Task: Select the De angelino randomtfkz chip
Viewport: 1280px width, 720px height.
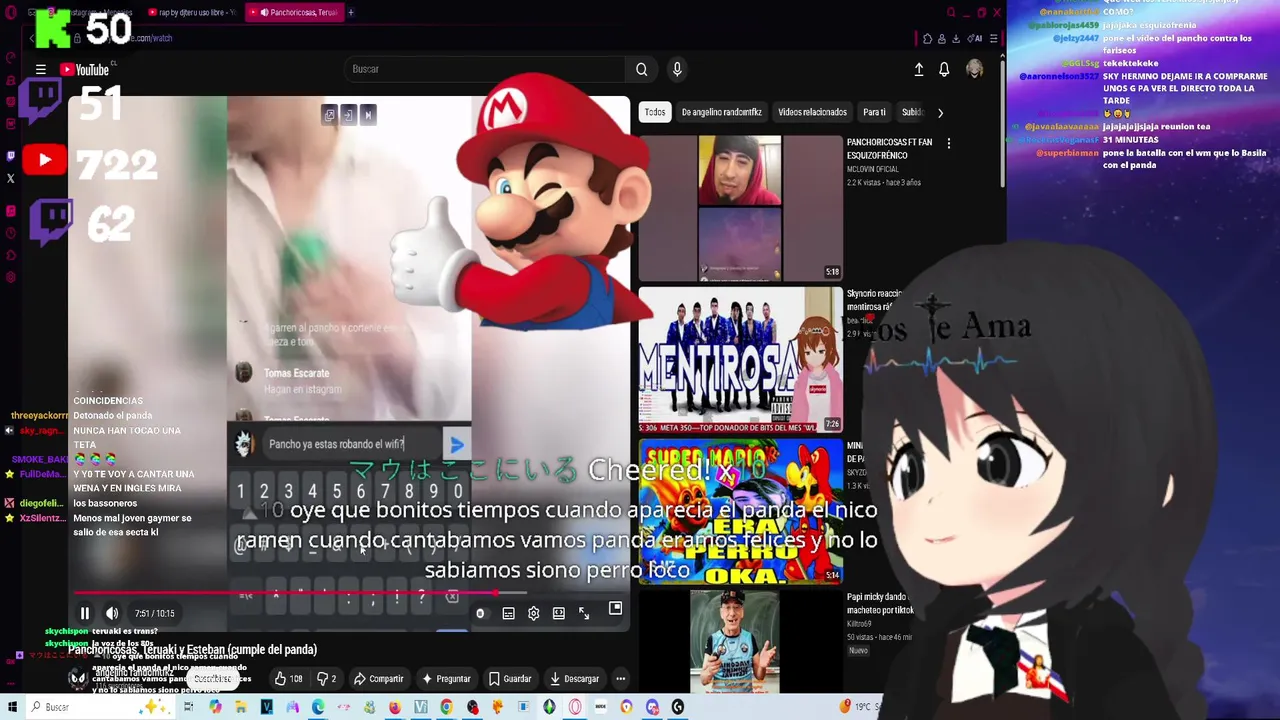Action: point(722,112)
